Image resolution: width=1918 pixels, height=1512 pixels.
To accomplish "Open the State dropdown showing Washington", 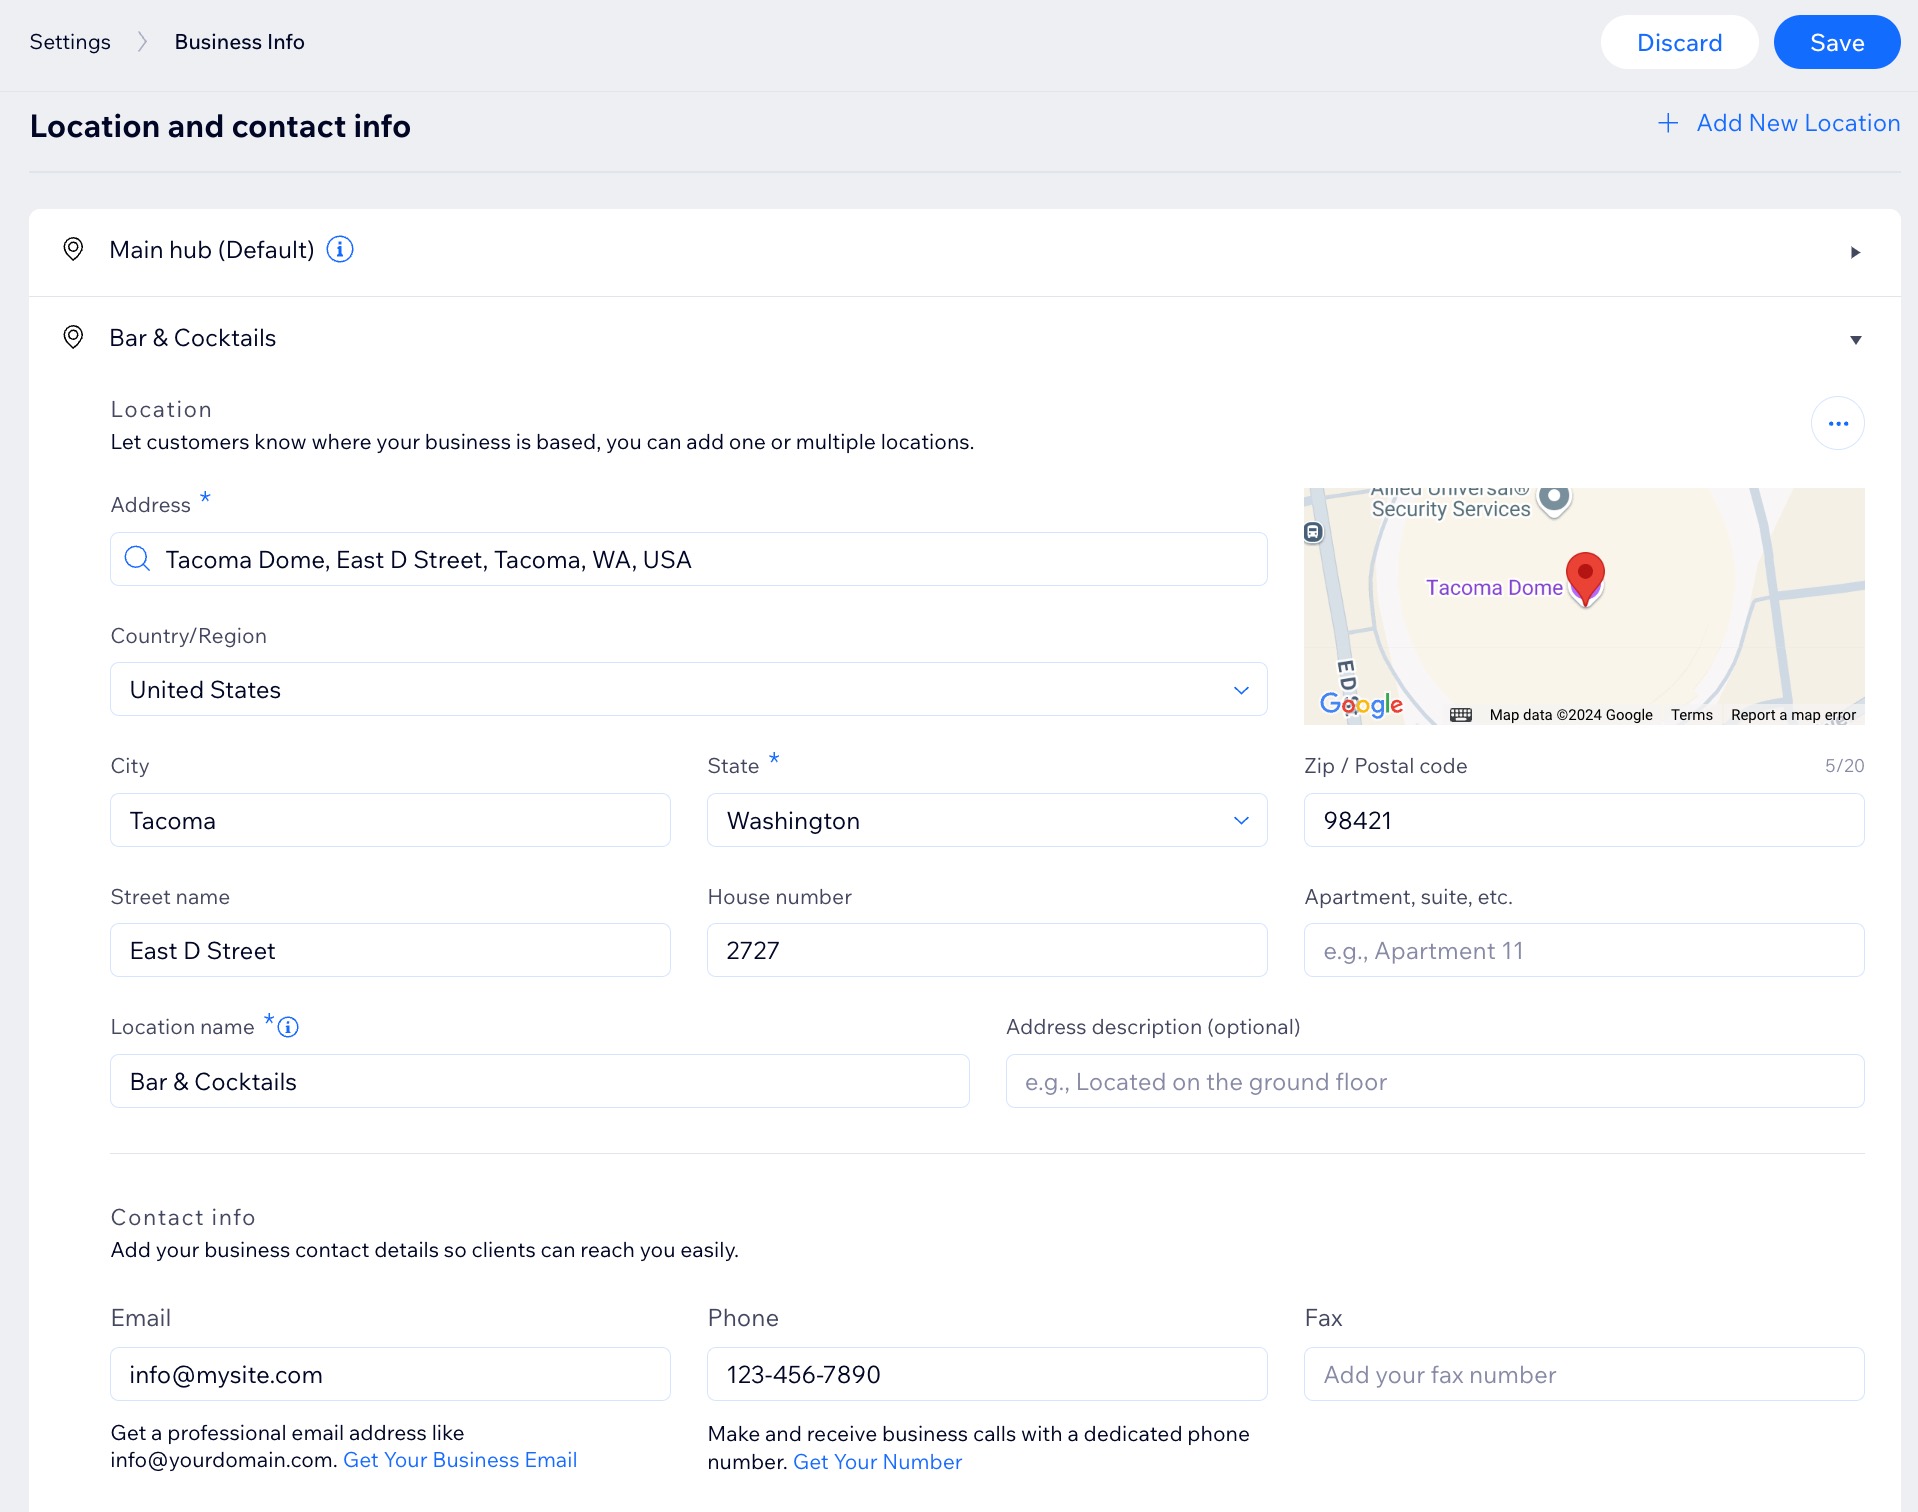I will click(987, 820).
